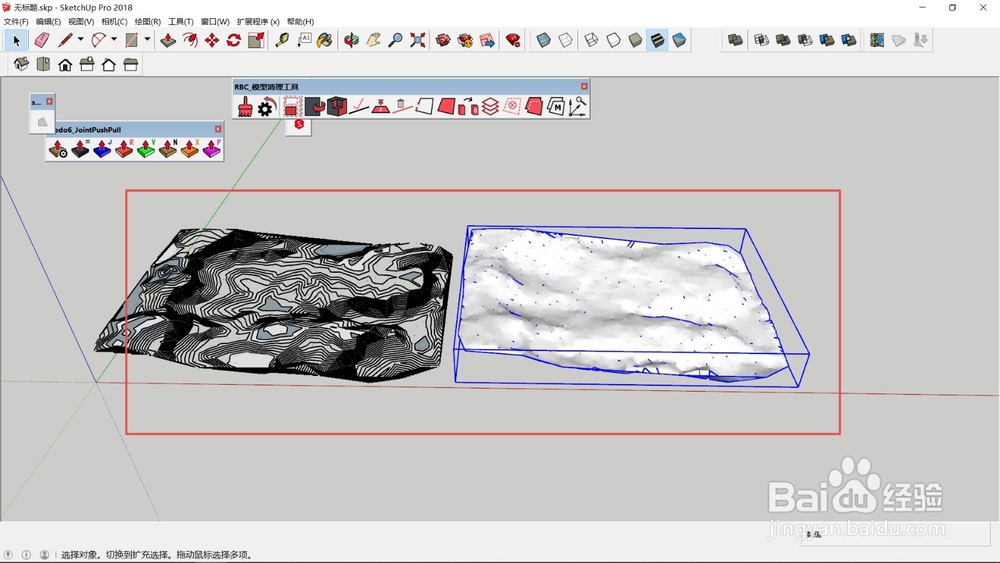Viewport: 1000px width, 563px height.
Task: Choose the Text label tool
Action: pos(304,41)
